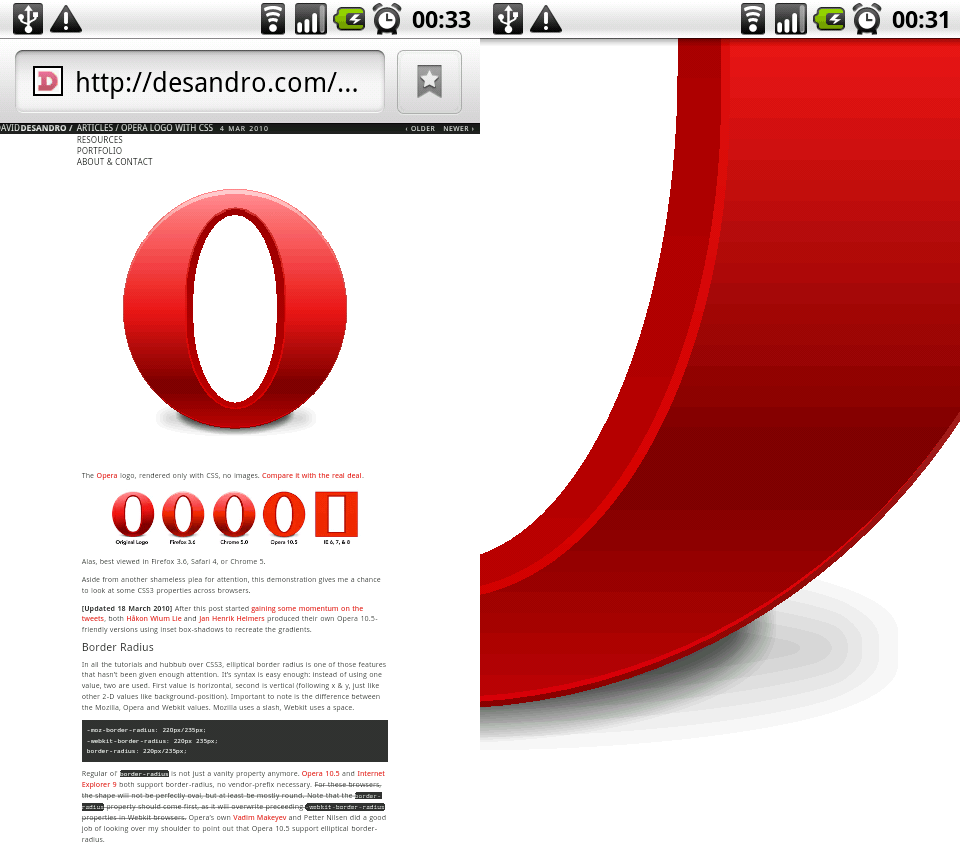The height and width of the screenshot is (854, 960).
Task: Tap the alarm clock icon beside 00:33
Action: click(x=387, y=18)
